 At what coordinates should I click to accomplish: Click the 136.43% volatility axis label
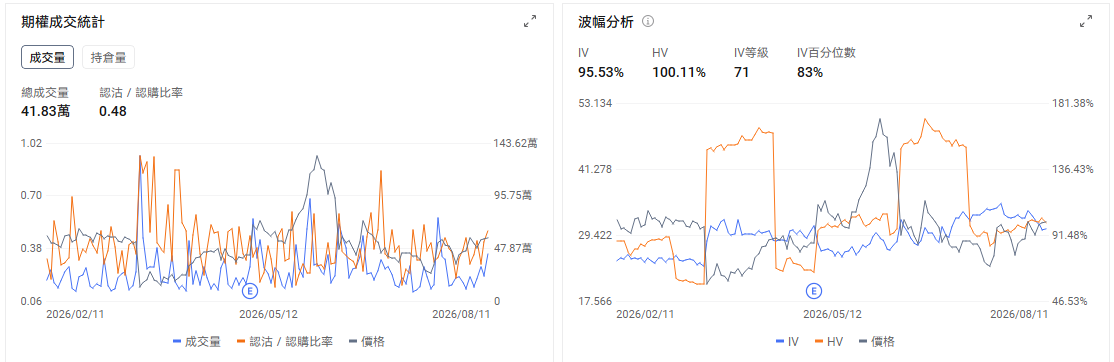coord(1072,170)
